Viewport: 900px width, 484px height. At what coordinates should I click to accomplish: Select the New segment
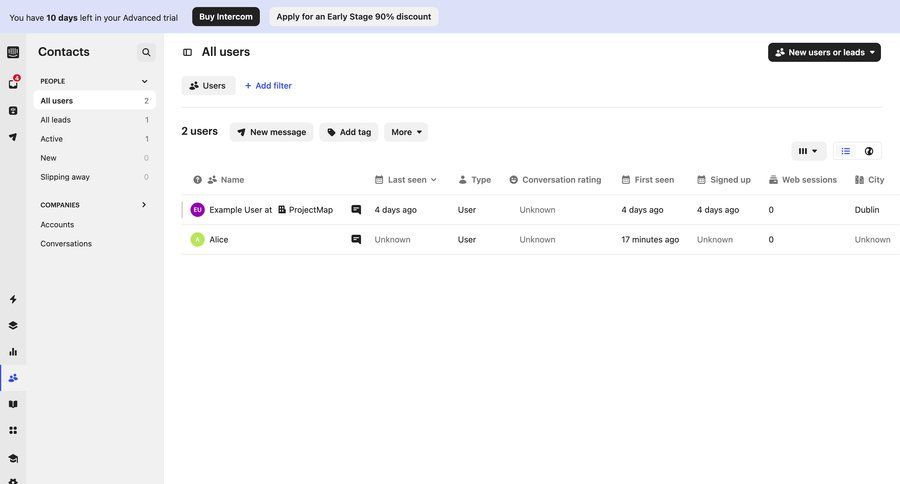click(95, 157)
